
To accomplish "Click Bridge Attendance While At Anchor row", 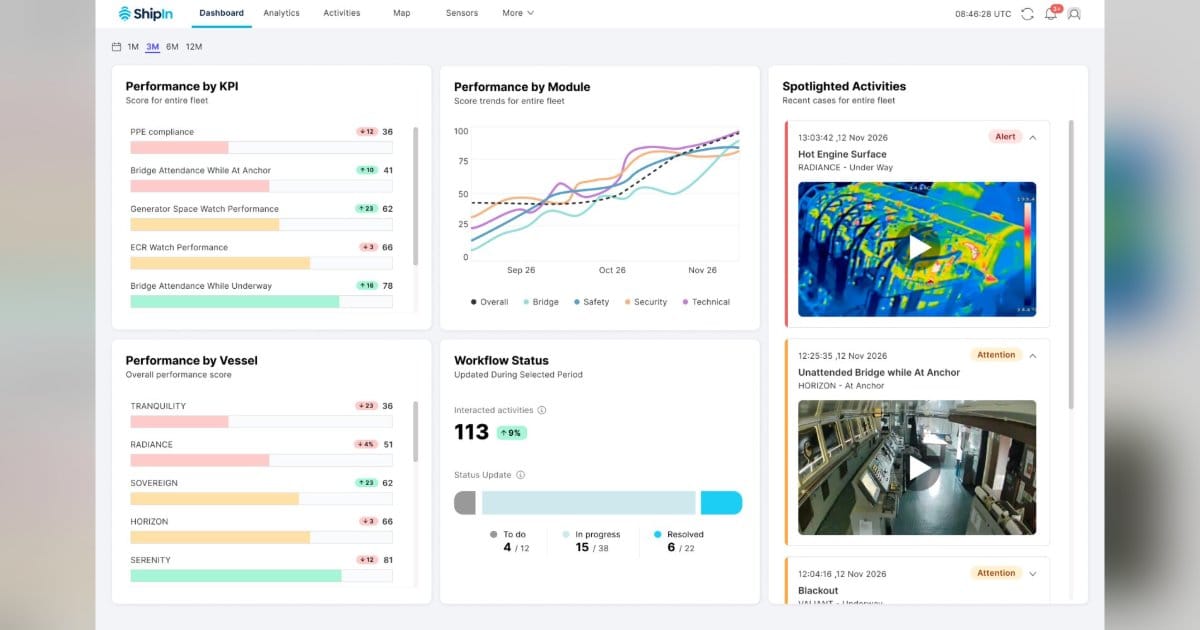I will (261, 178).
